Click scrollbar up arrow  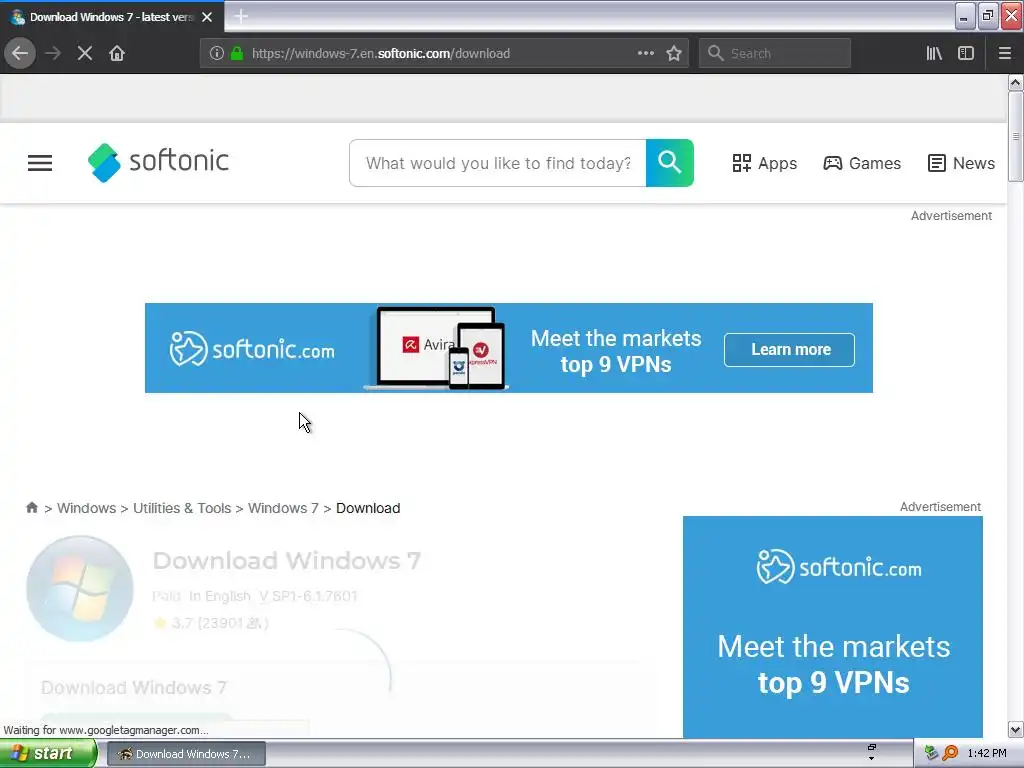tap(1015, 82)
